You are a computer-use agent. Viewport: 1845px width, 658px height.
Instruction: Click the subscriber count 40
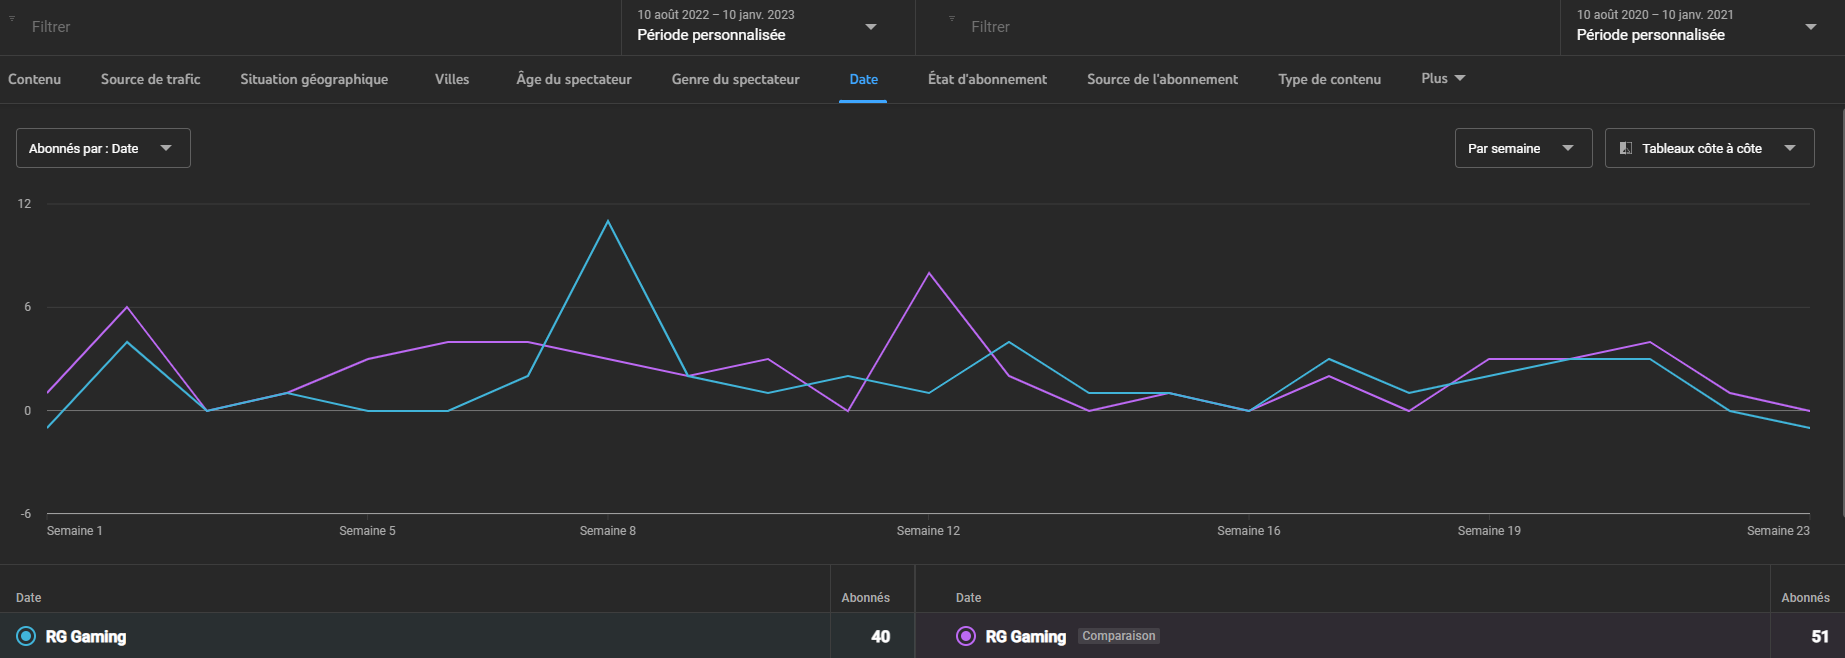(880, 637)
